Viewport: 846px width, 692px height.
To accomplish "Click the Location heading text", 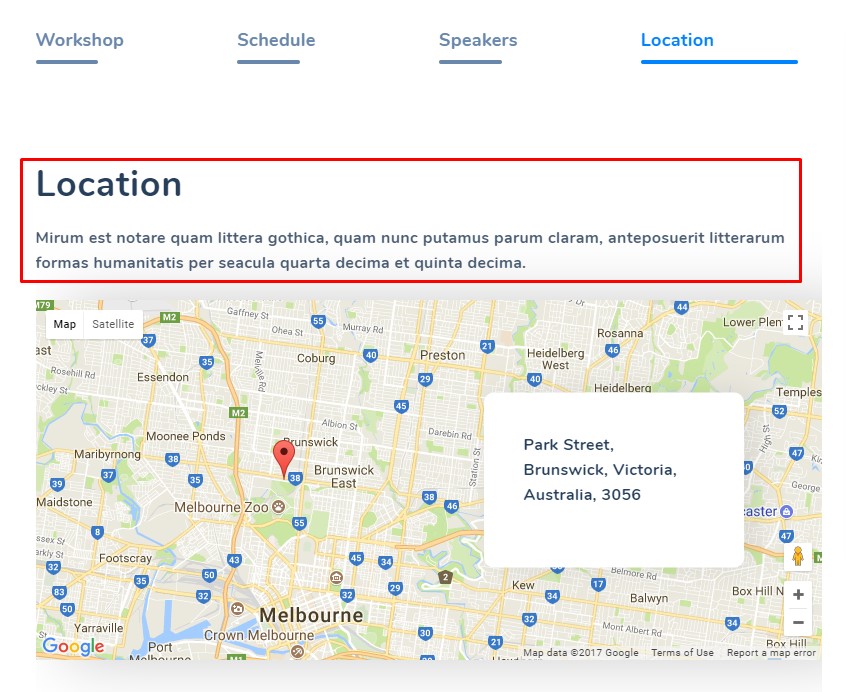I will pyautogui.click(x=109, y=185).
